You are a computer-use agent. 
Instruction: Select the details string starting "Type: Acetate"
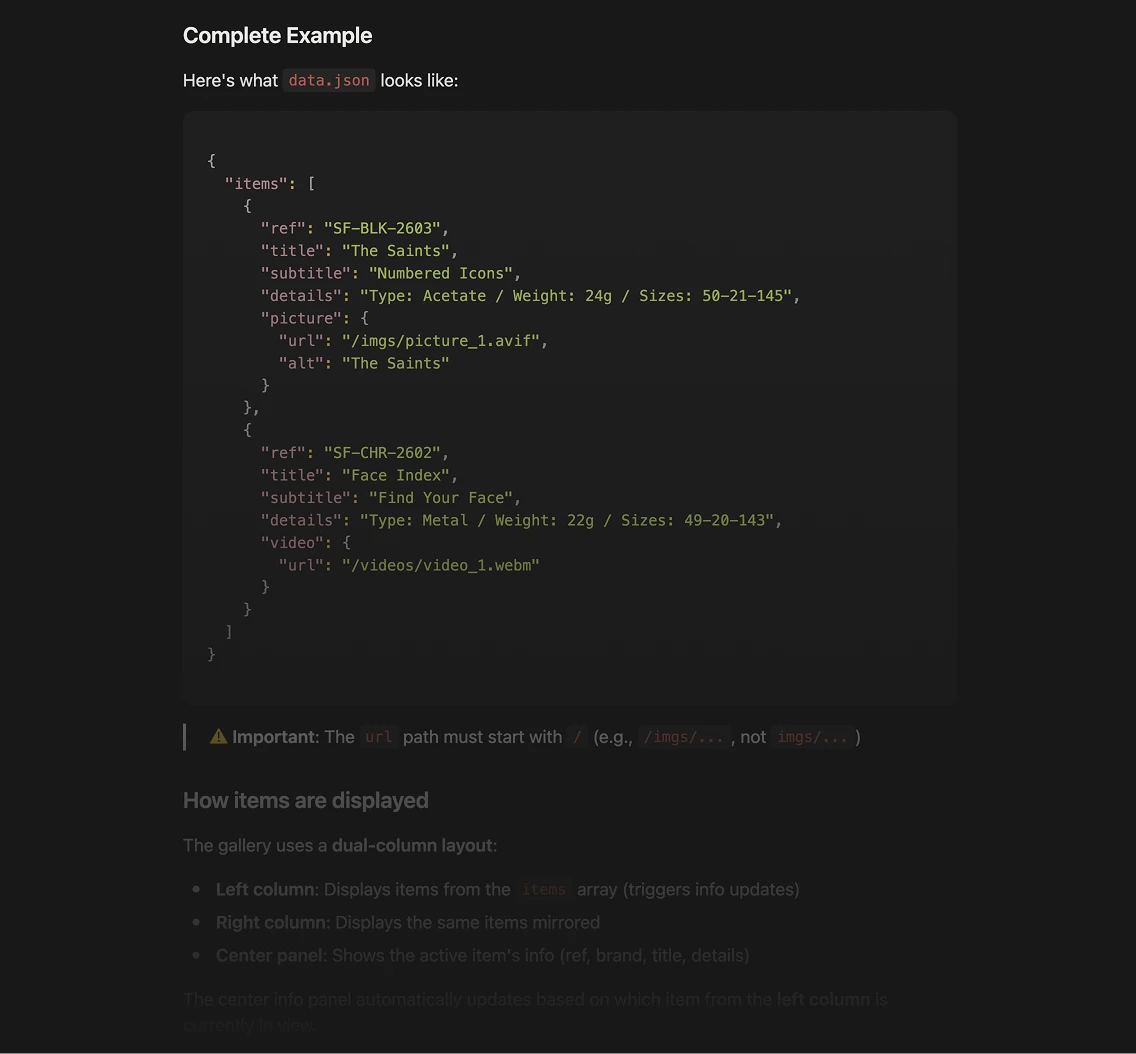(576, 296)
